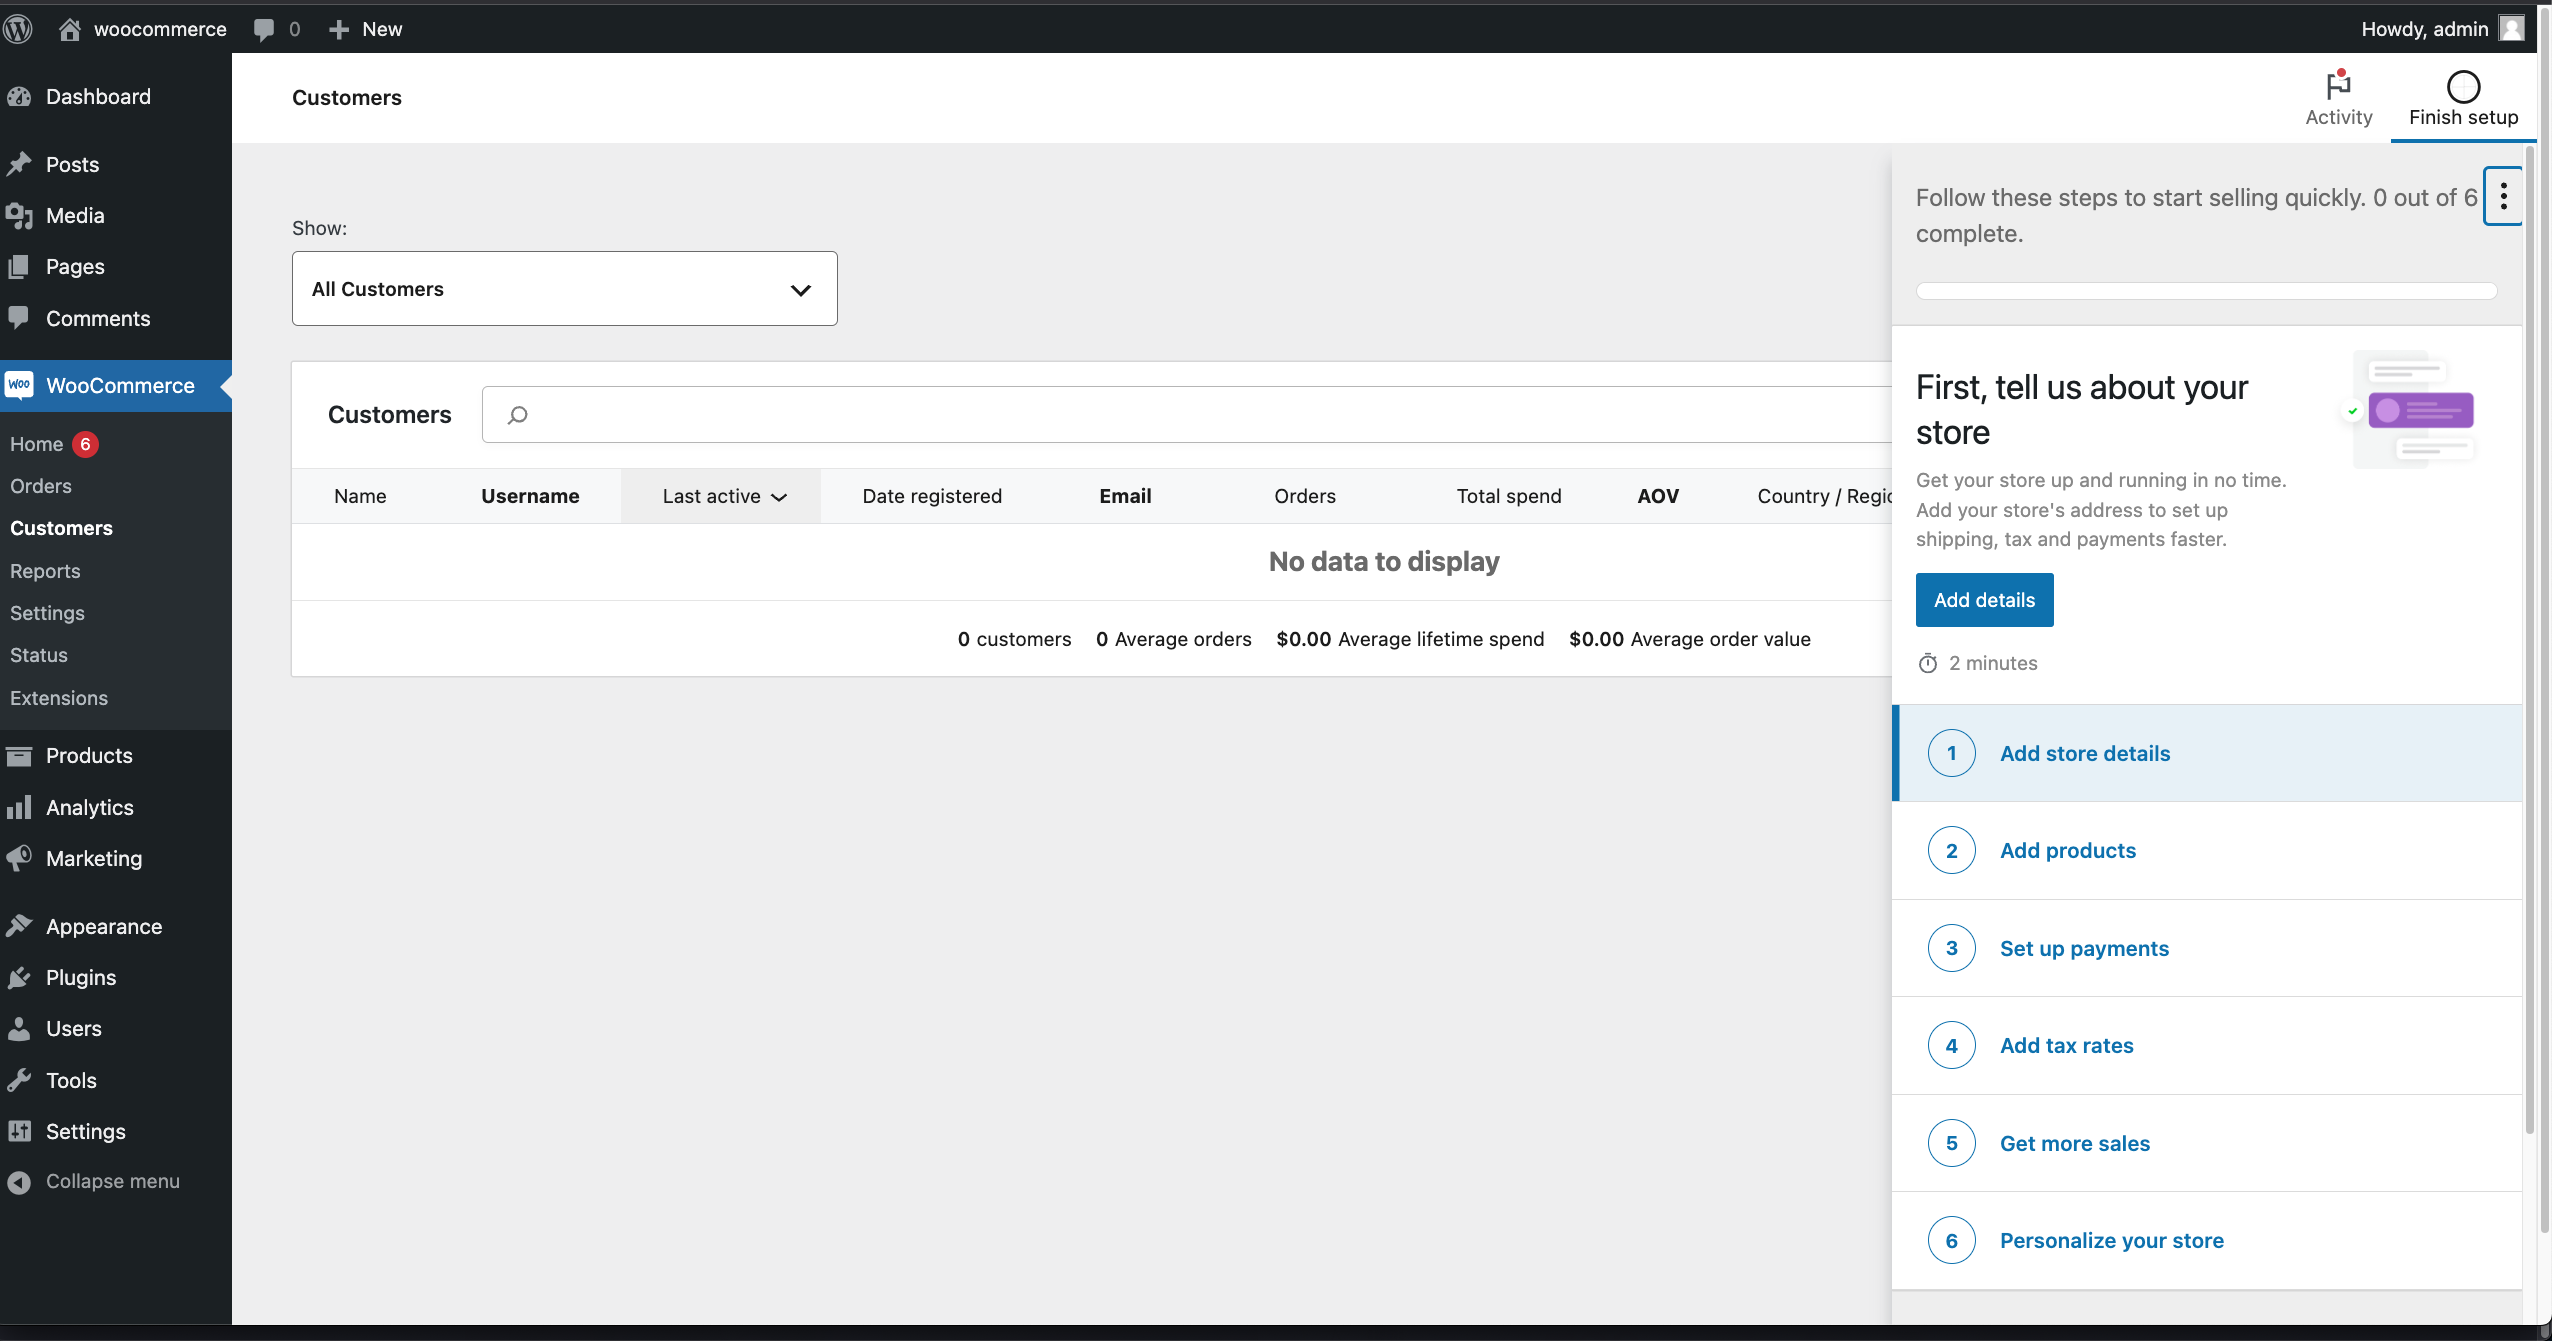
Task: Click the admin avatar icon
Action: tap(2512, 28)
